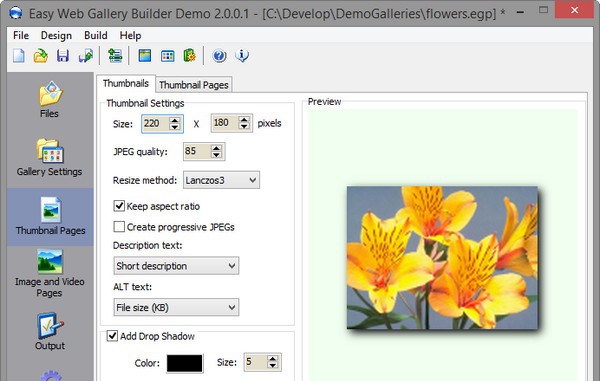Screen dimensions: 600x381
Task: Open help with the question mark icon
Action: coord(220,56)
